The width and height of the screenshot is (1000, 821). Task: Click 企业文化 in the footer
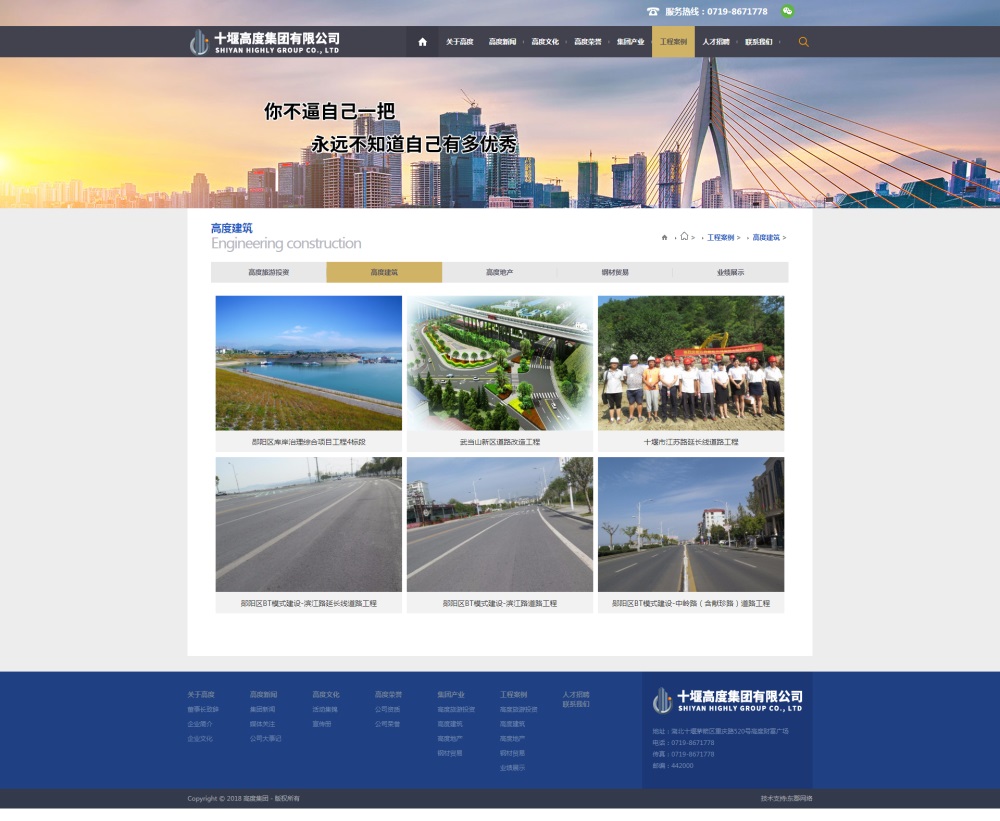(200, 739)
